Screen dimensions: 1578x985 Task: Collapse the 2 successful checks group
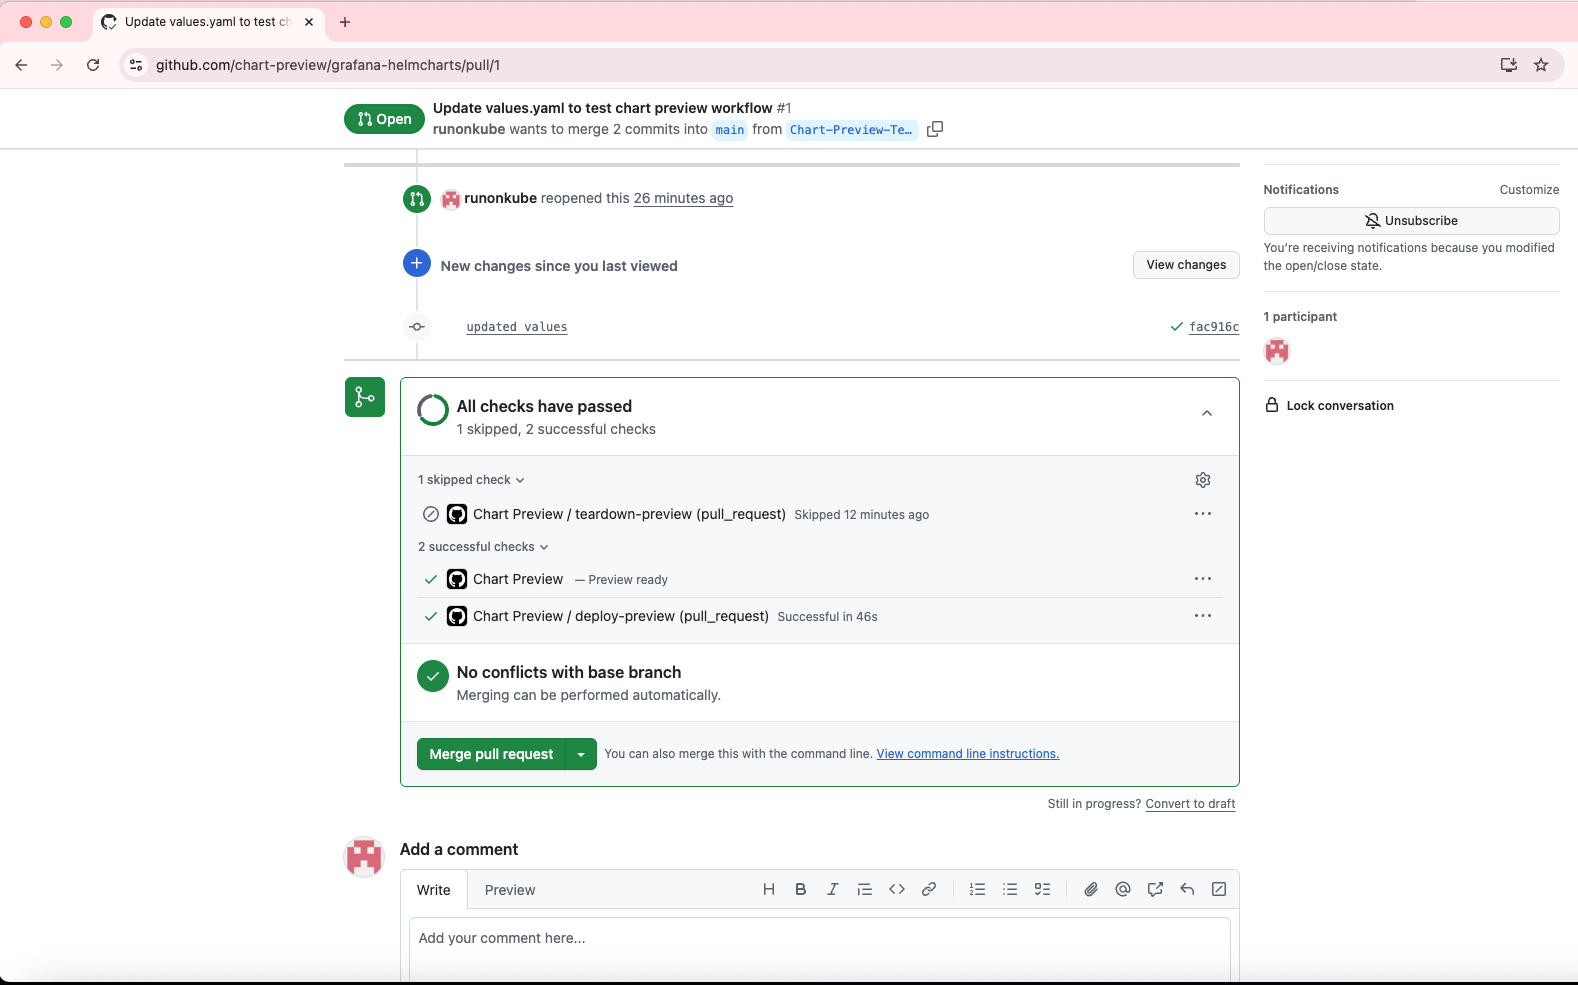pos(483,547)
